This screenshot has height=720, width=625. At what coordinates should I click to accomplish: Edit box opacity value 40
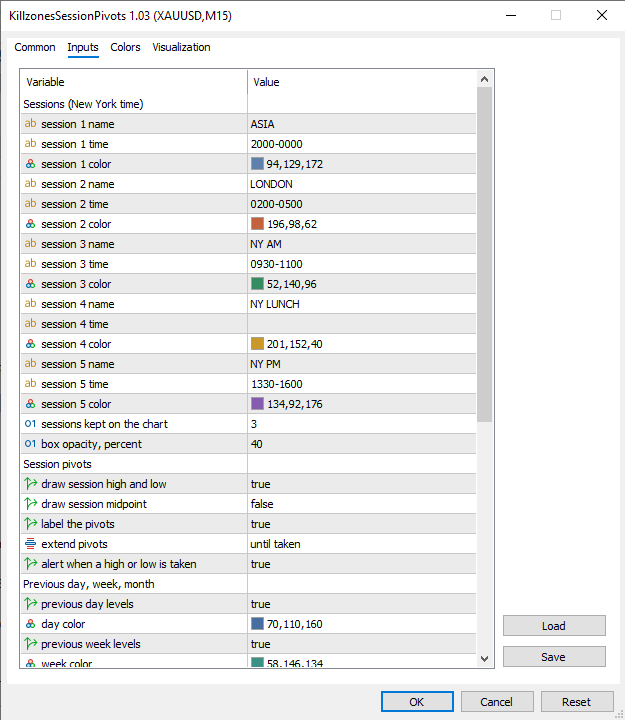361,444
